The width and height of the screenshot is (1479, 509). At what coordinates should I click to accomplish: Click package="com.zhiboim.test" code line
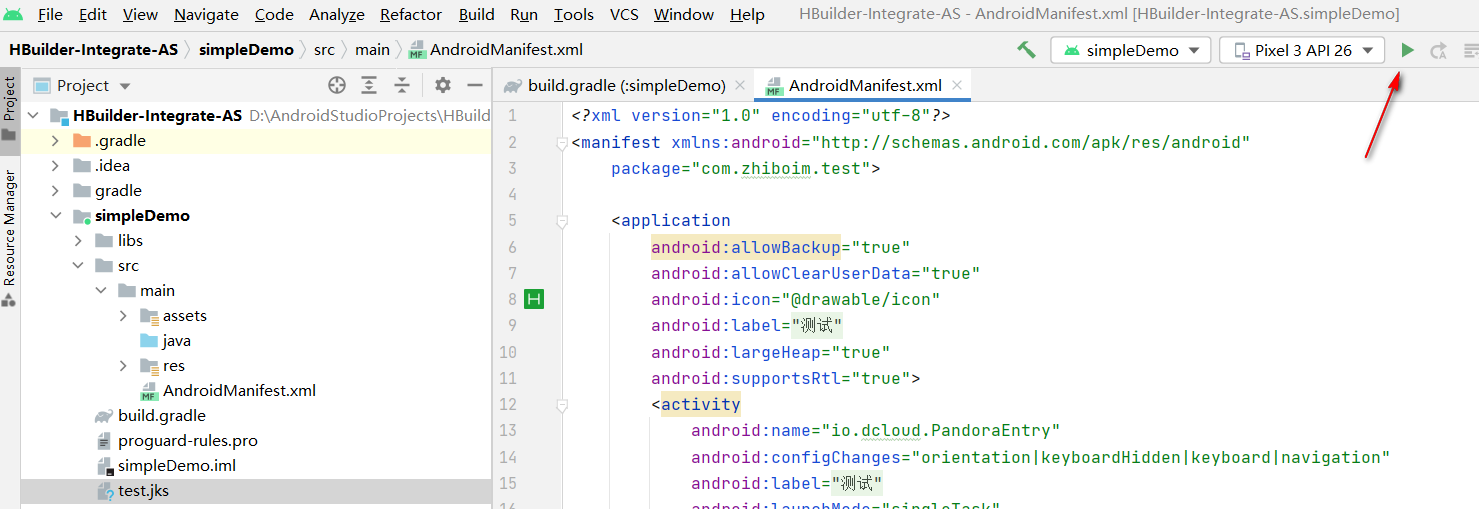click(745, 169)
